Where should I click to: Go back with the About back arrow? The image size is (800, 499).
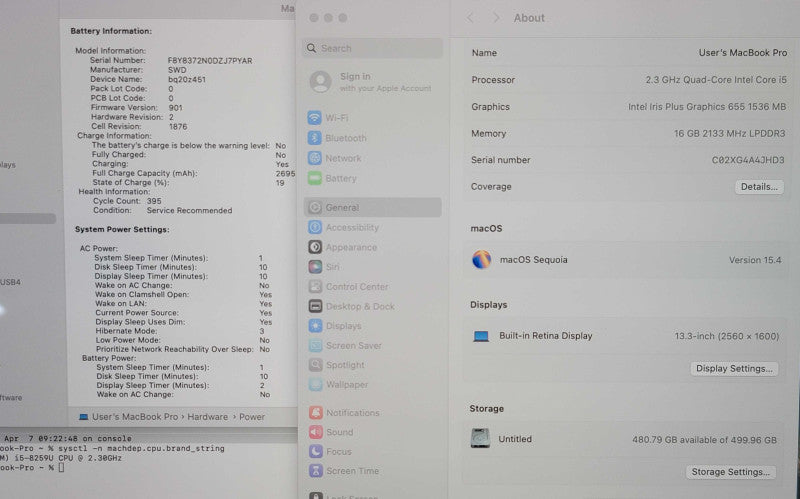click(x=470, y=18)
